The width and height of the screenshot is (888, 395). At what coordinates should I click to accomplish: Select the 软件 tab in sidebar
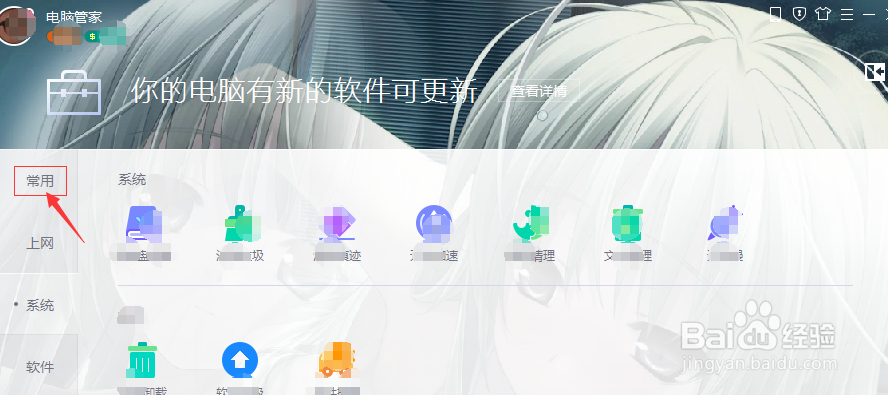pyautogui.click(x=40, y=367)
